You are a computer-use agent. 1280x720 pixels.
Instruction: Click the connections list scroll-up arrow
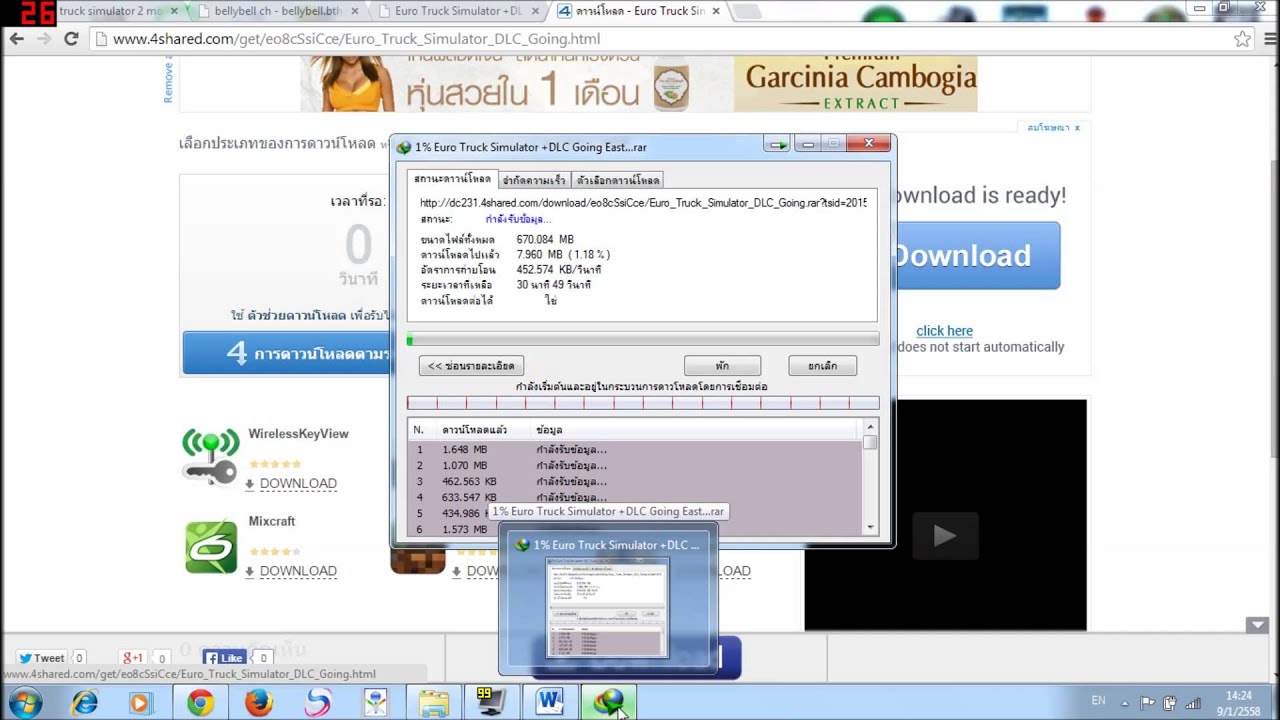click(x=870, y=428)
